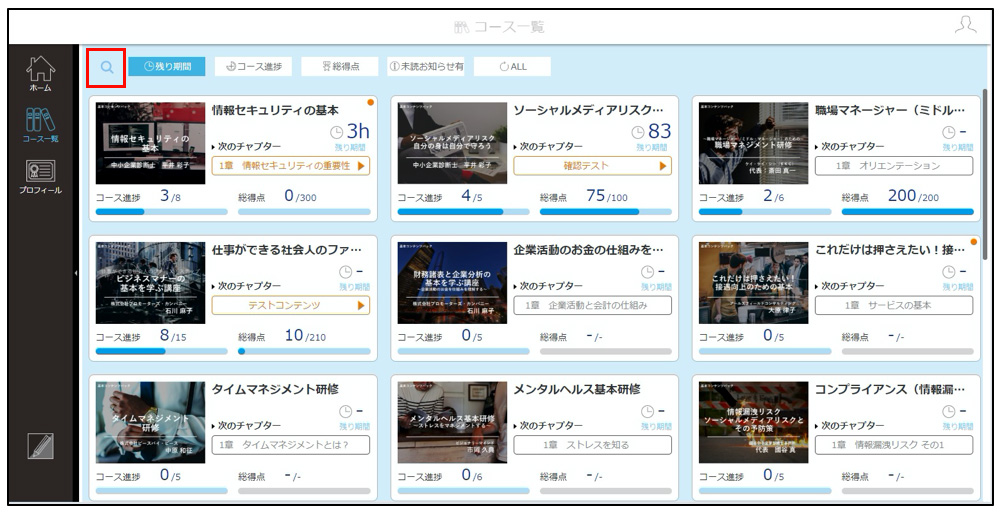Toggle the 残り期間 sort filter
Screen dimensions: 1002x514
(x=167, y=66)
